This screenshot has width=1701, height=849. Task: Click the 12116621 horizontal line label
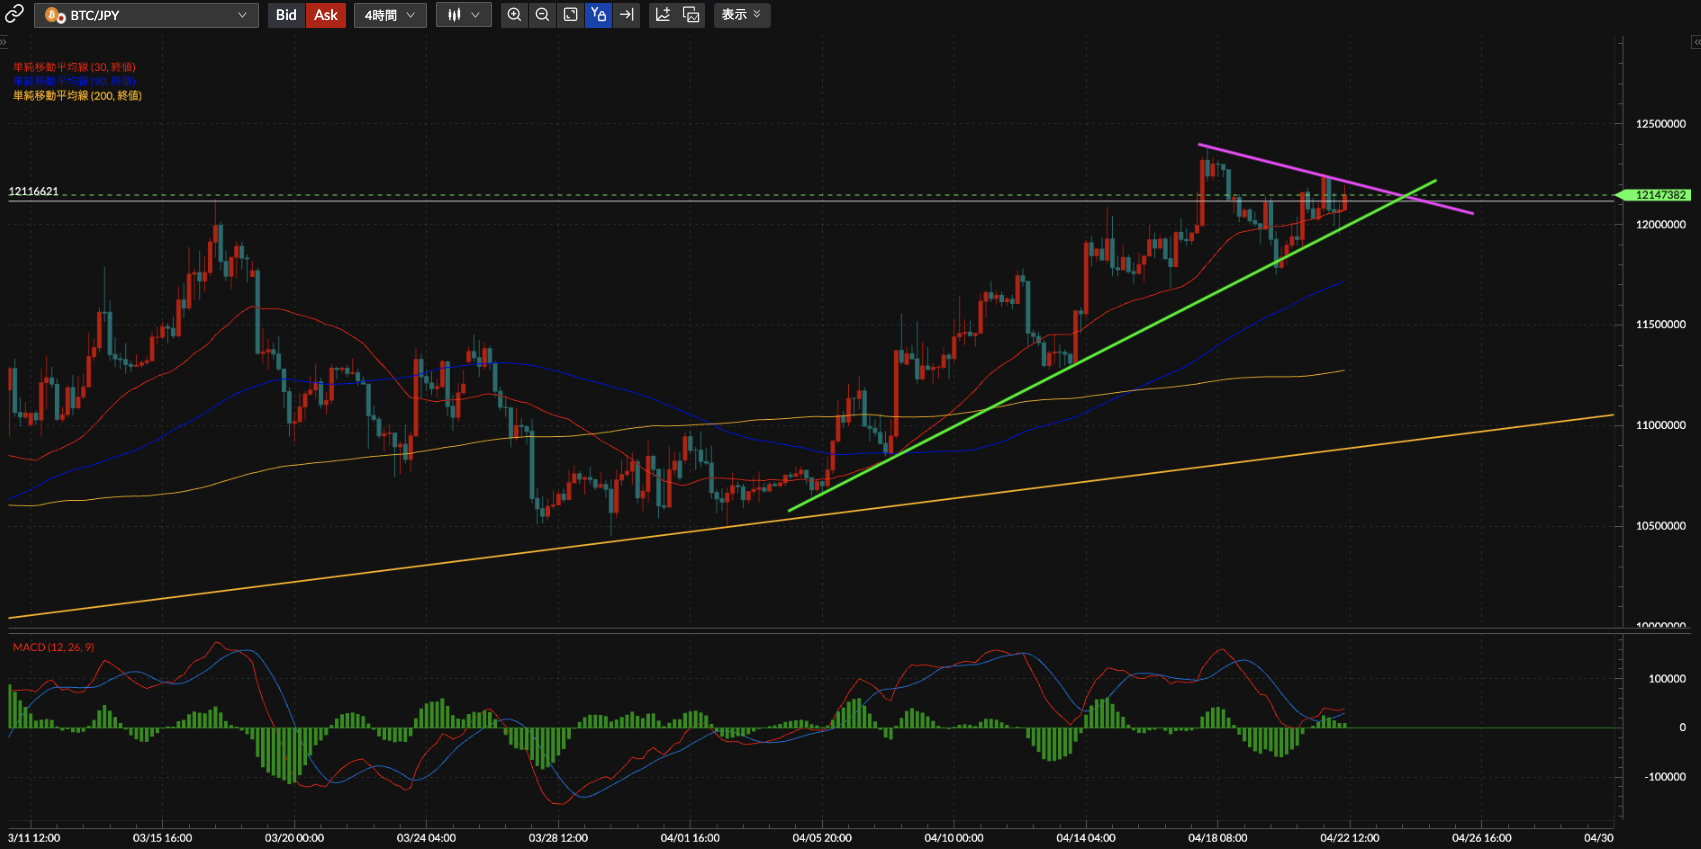click(x=34, y=191)
